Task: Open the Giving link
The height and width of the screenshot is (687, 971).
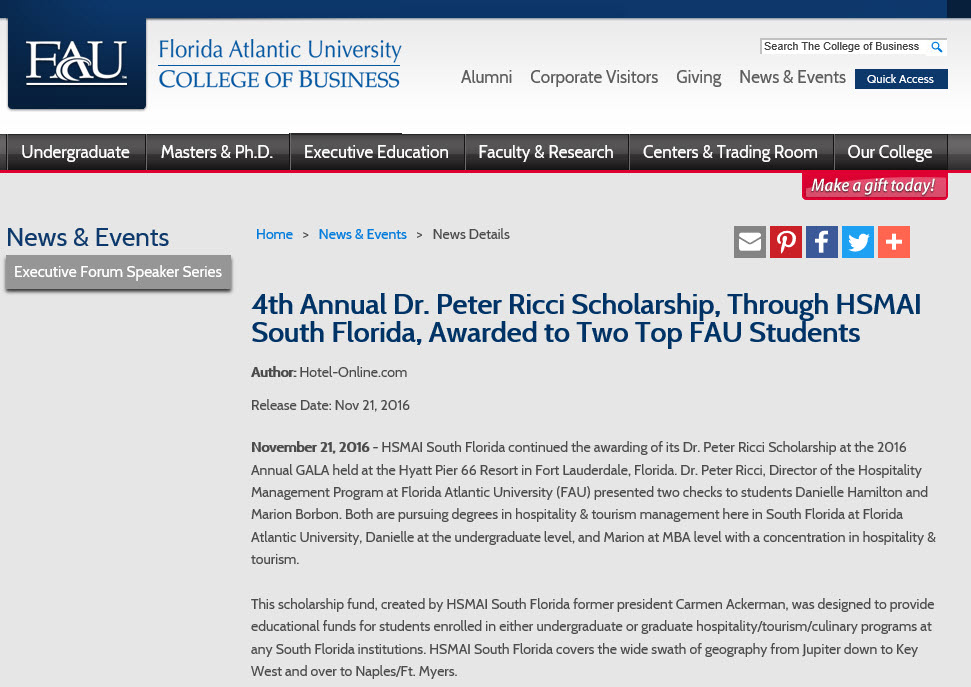Action: click(699, 77)
